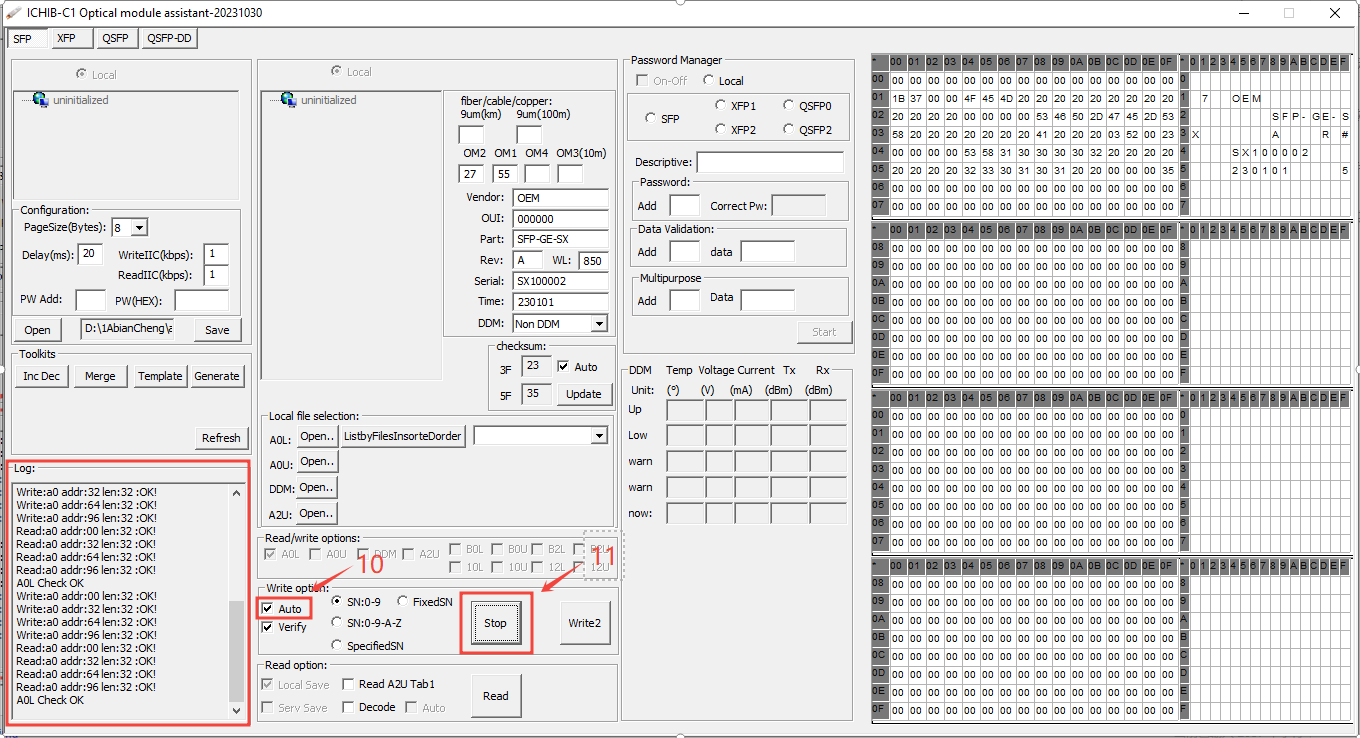Open the PageSize(Bytes) dropdown
Screen dimensions: 1360x738
[x=139, y=228]
